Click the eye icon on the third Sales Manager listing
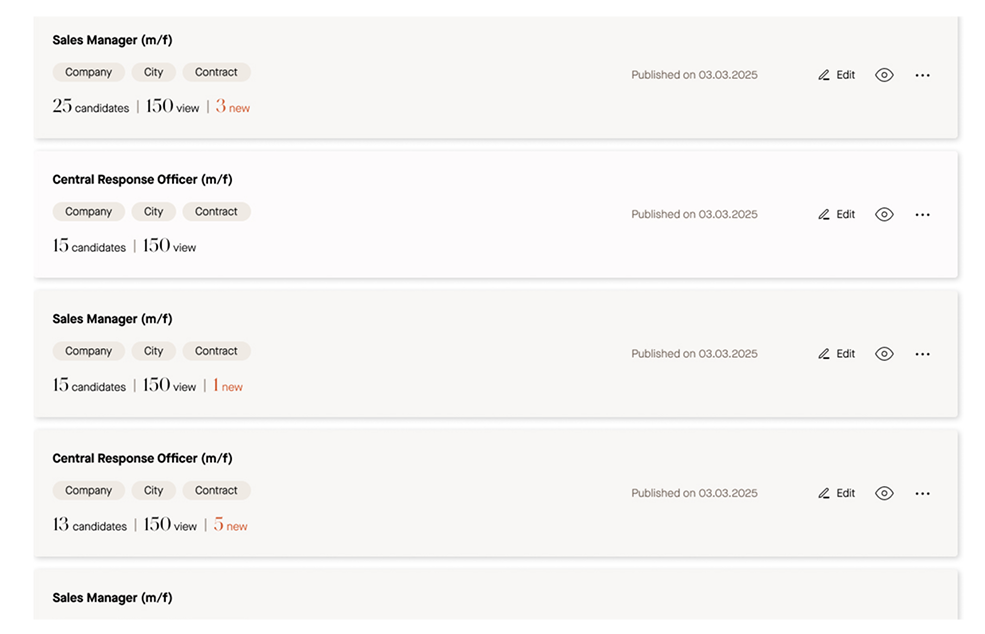The height and width of the screenshot is (634, 985). 884,353
